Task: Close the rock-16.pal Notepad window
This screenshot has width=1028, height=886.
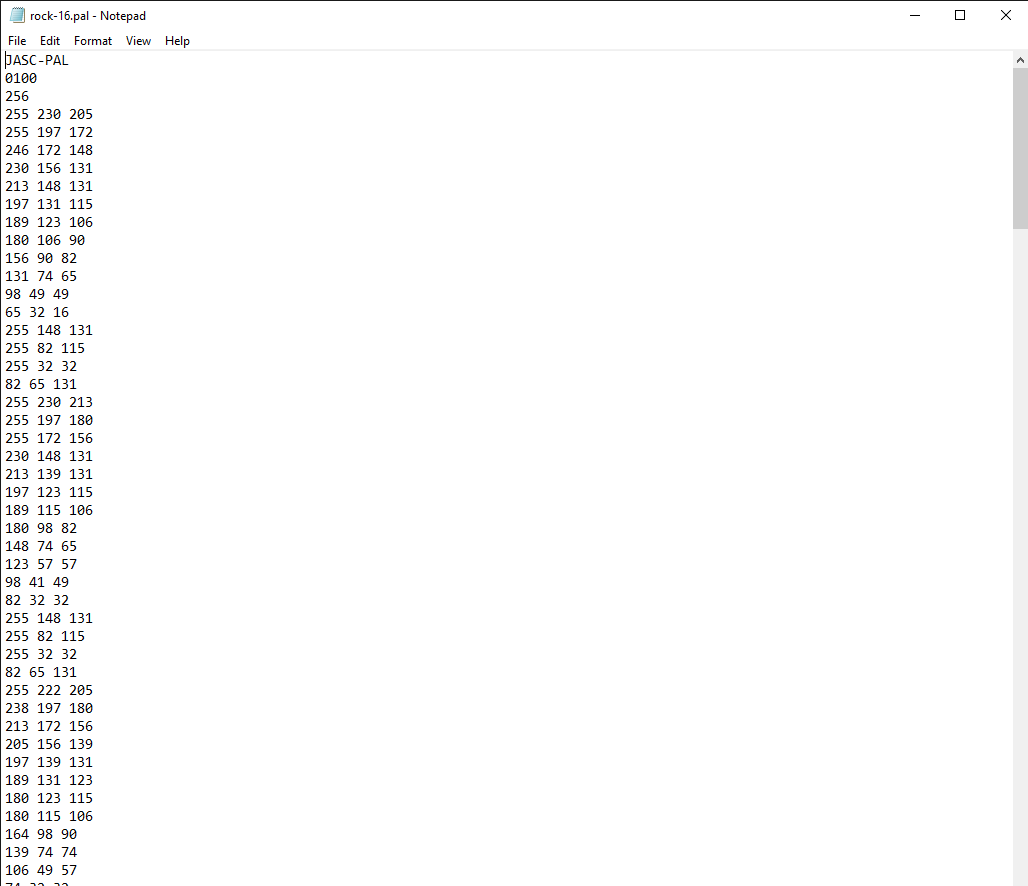Action: (x=1005, y=15)
